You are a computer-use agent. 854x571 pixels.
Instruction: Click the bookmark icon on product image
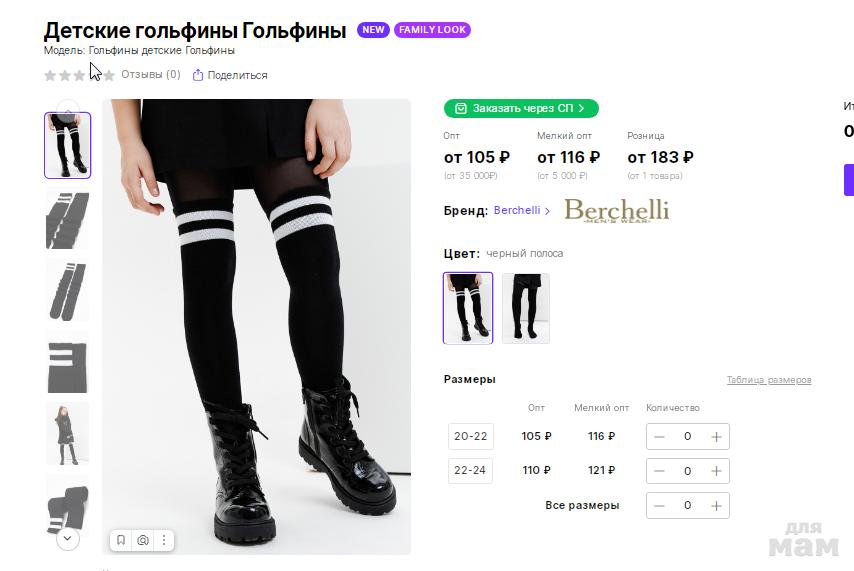(x=121, y=540)
